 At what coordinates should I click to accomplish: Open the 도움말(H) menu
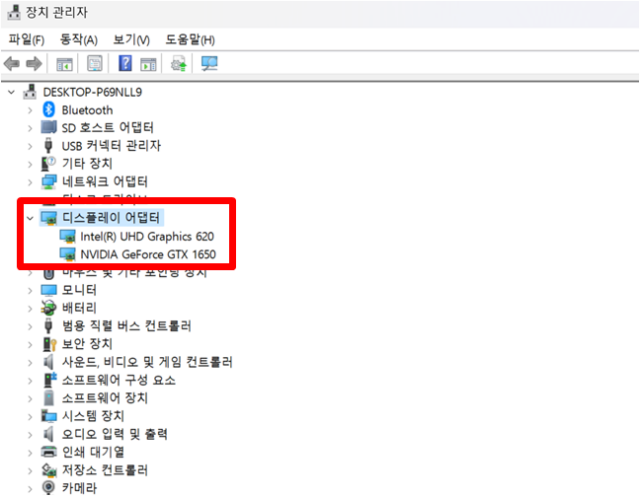190,40
